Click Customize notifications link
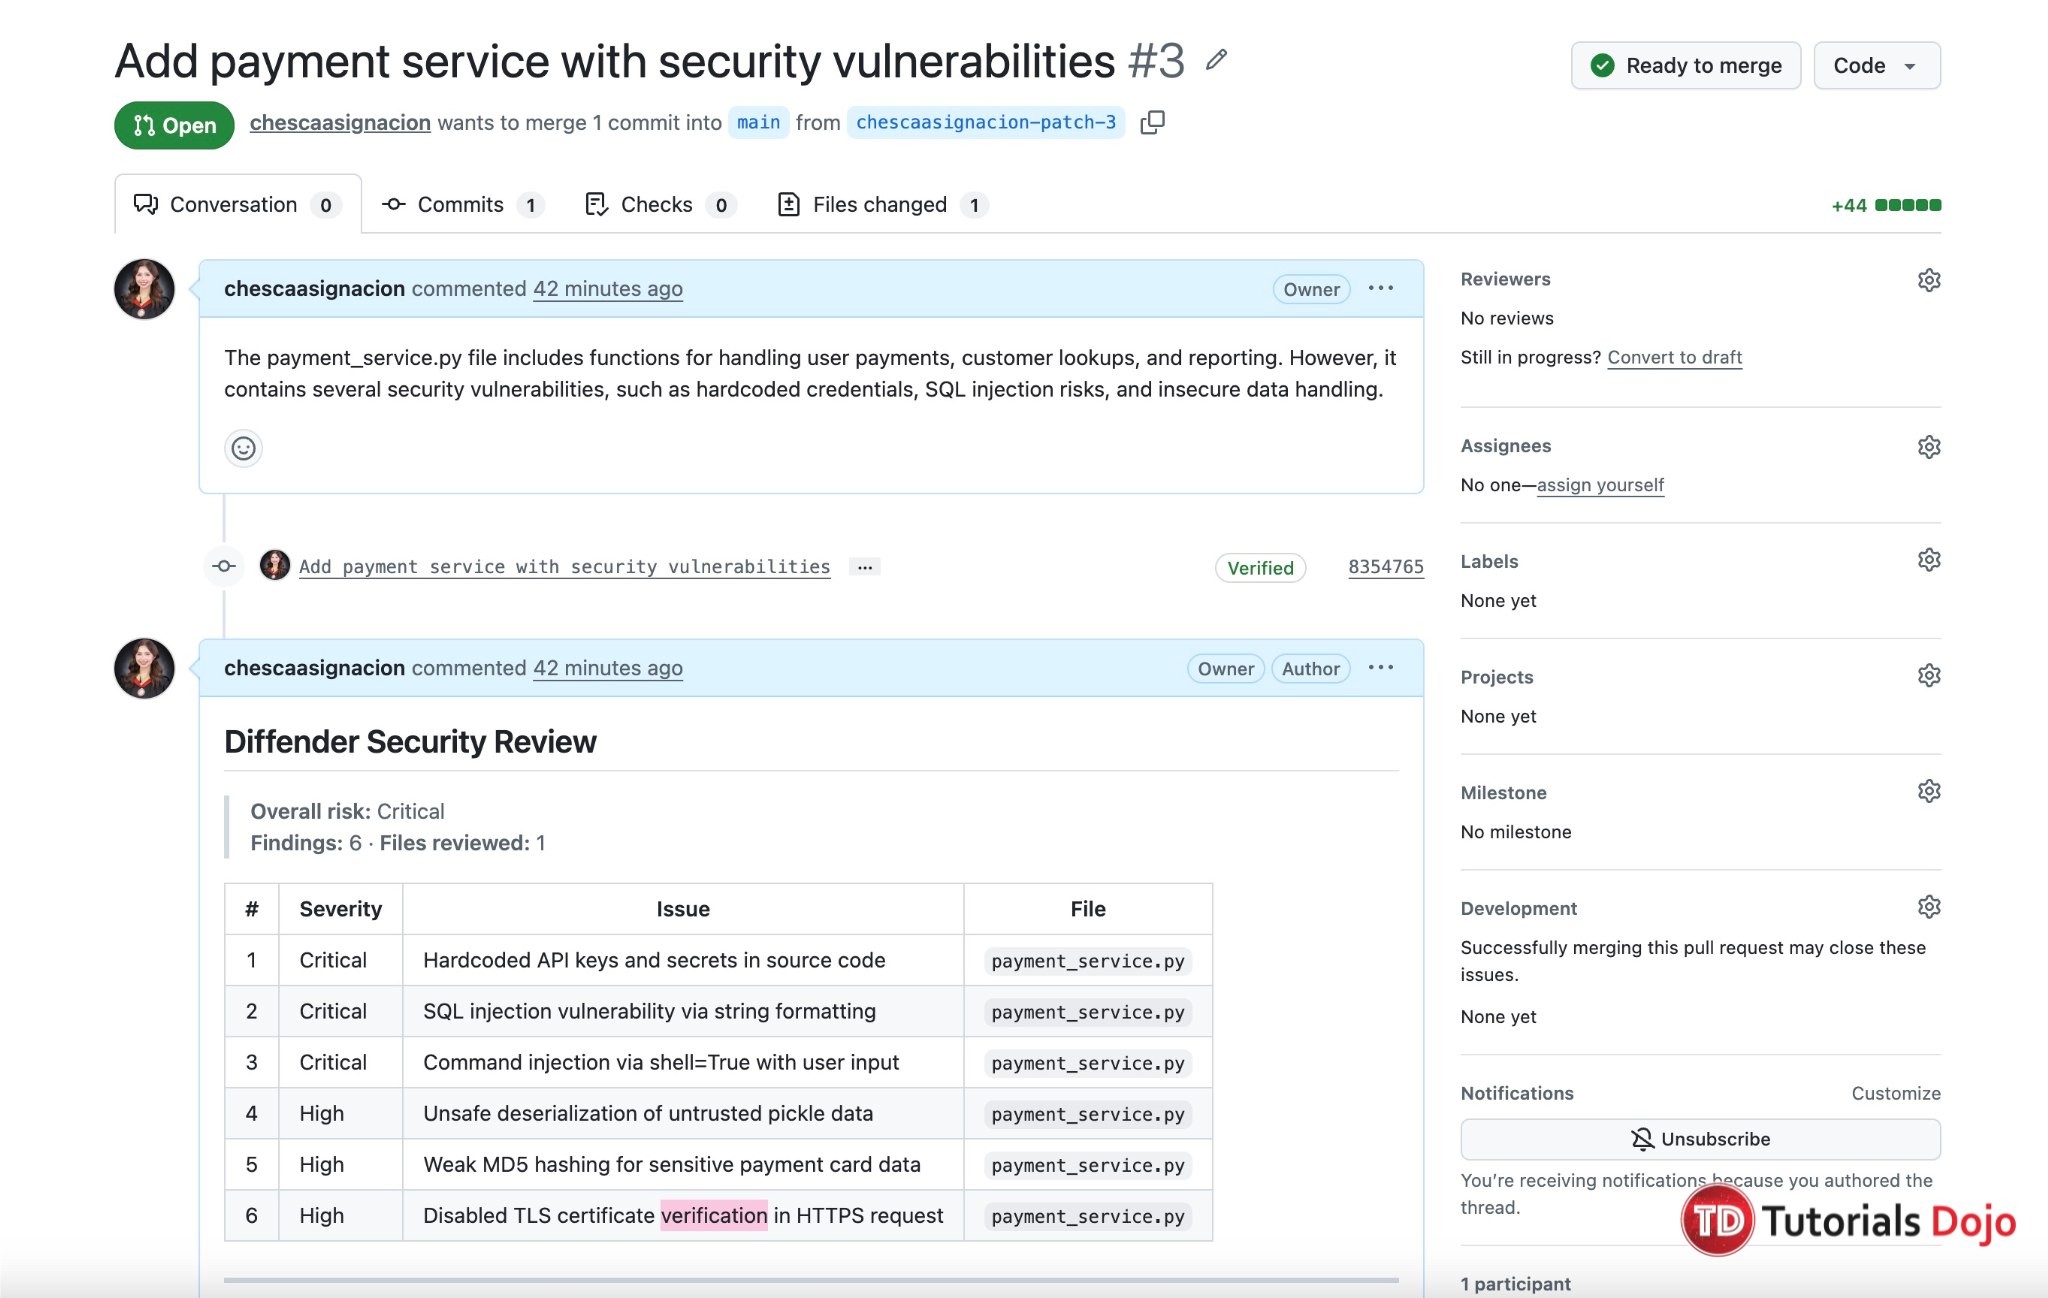Image resolution: width=2048 pixels, height=1298 pixels. [x=1895, y=1093]
